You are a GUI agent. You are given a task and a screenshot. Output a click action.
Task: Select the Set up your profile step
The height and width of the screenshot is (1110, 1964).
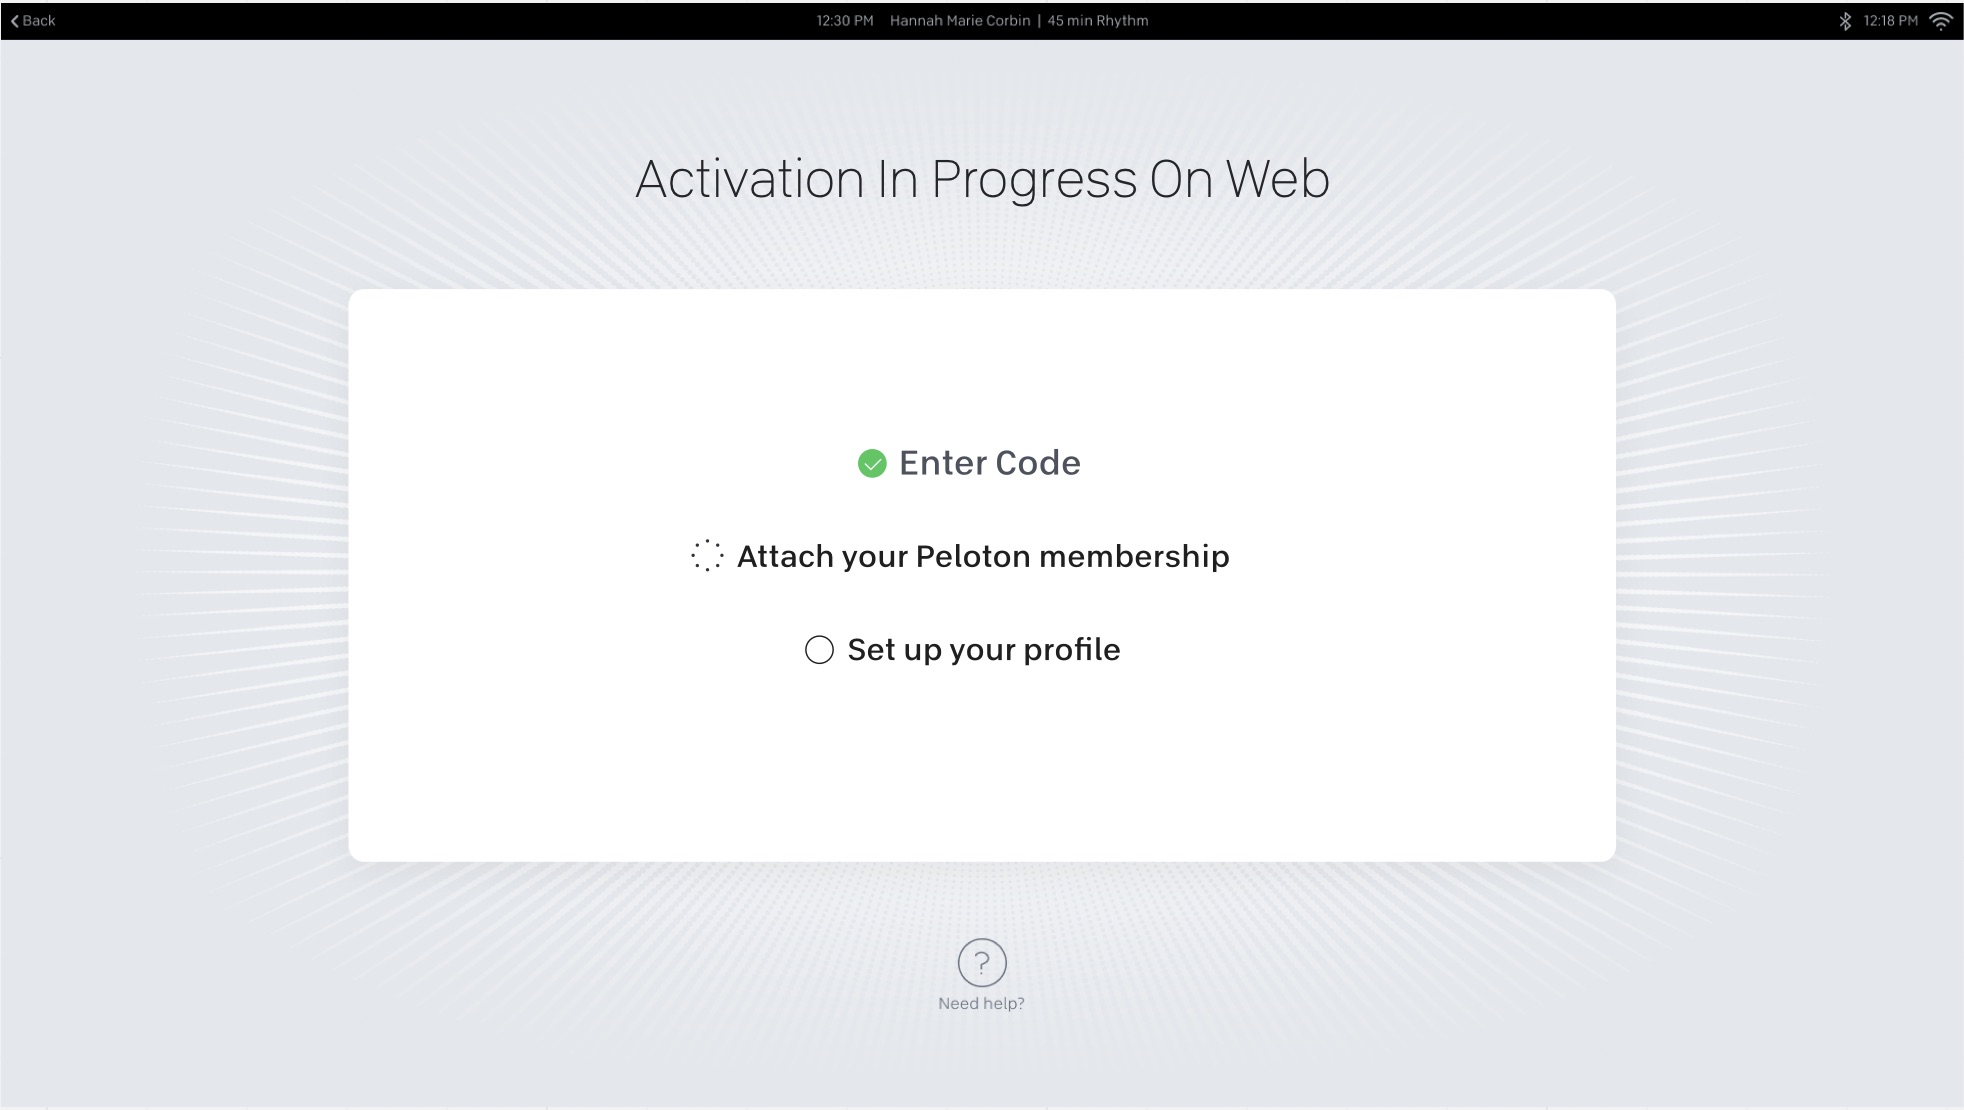click(983, 650)
